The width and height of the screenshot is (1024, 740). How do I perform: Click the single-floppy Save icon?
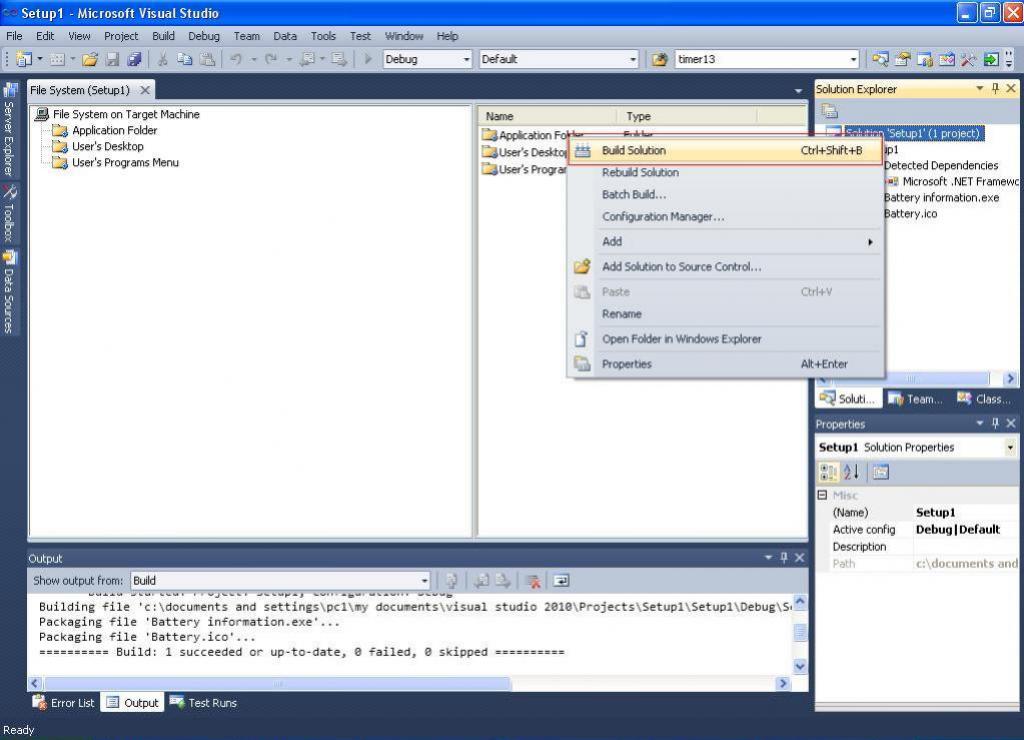[x=112, y=59]
